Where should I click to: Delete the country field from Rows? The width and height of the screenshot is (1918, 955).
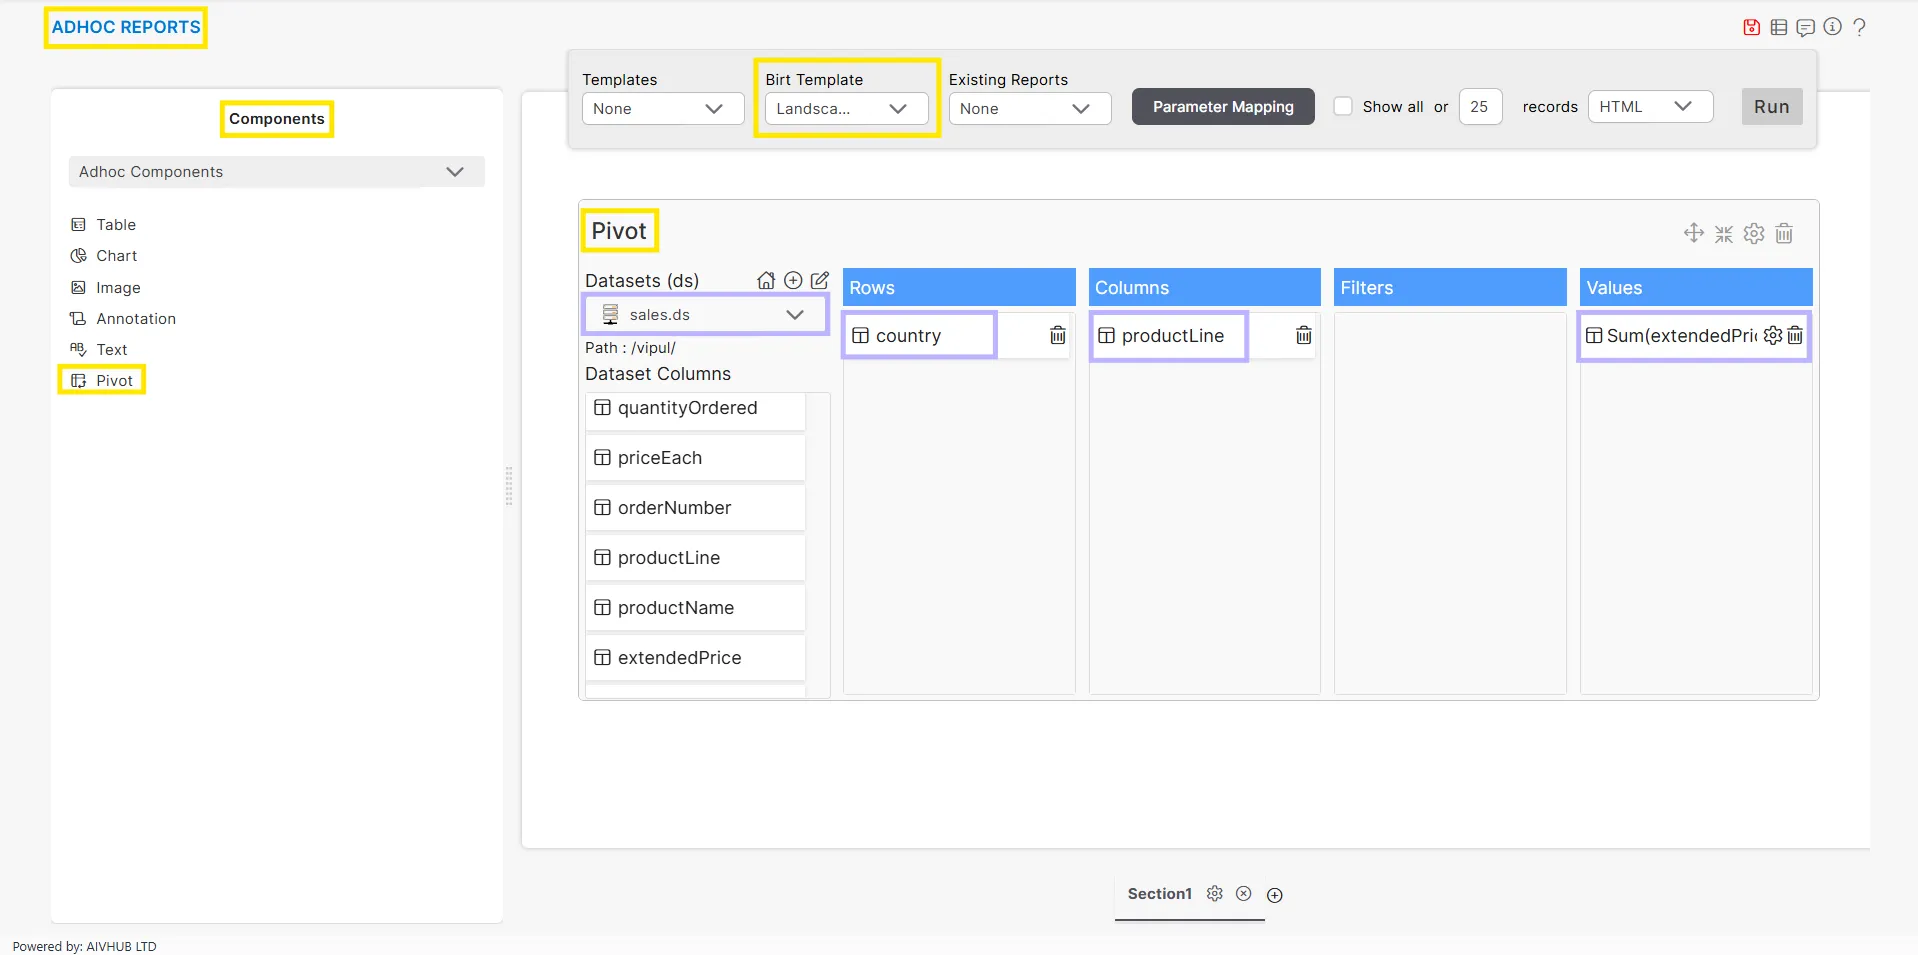coord(1057,336)
